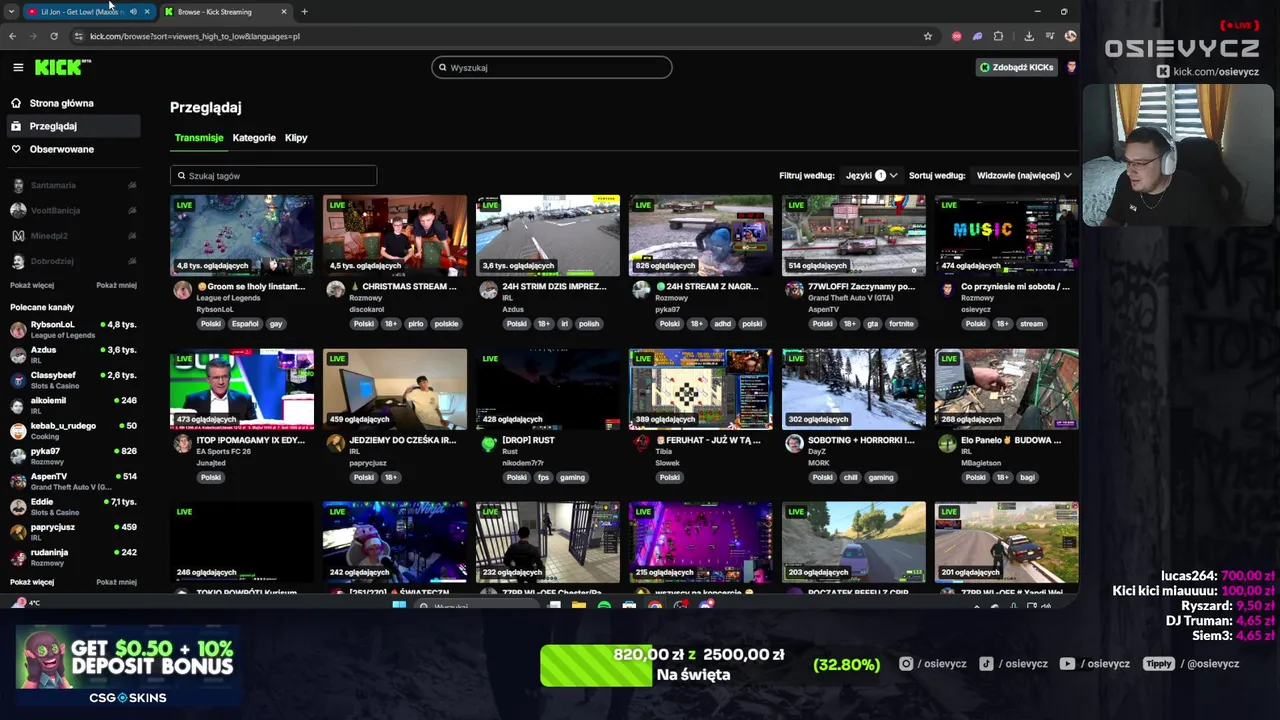Click the CSGOSKINS deposit bonus banner
Viewport: 1280px width, 720px height.
coord(126,667)
